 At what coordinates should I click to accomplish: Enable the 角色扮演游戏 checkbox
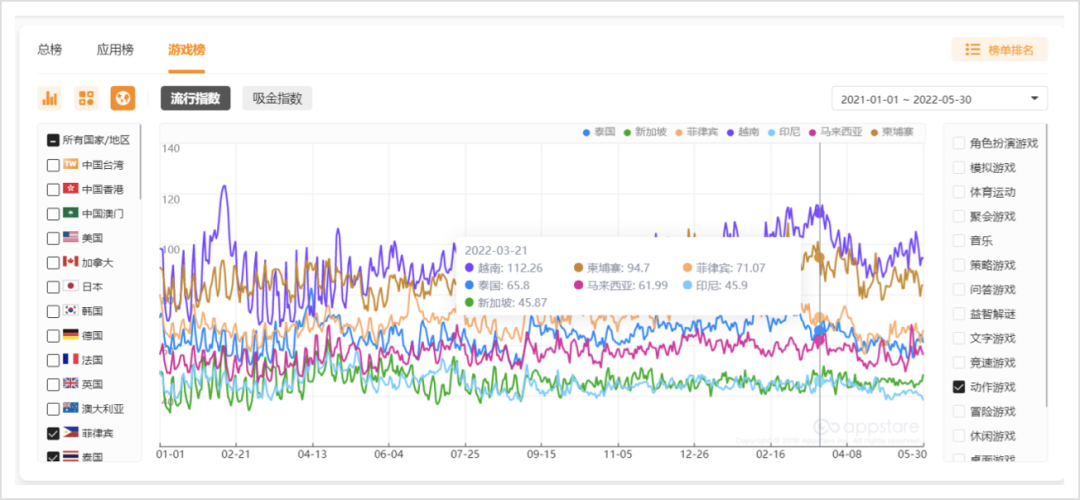[x=959, y=143]
